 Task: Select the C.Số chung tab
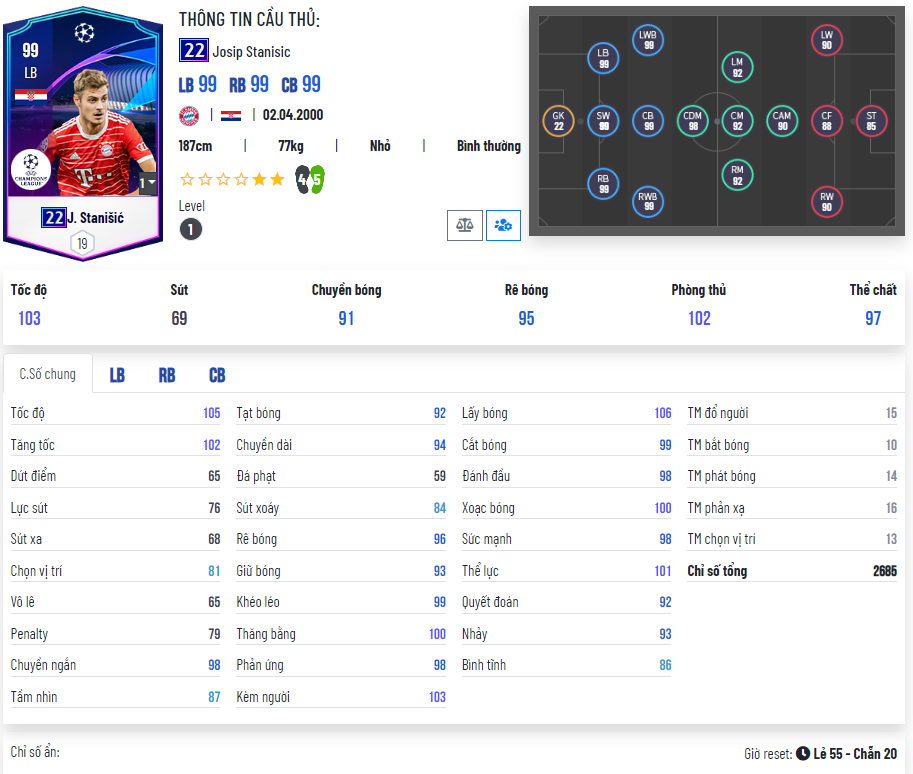pyautogui.click(x=48, y=374)
